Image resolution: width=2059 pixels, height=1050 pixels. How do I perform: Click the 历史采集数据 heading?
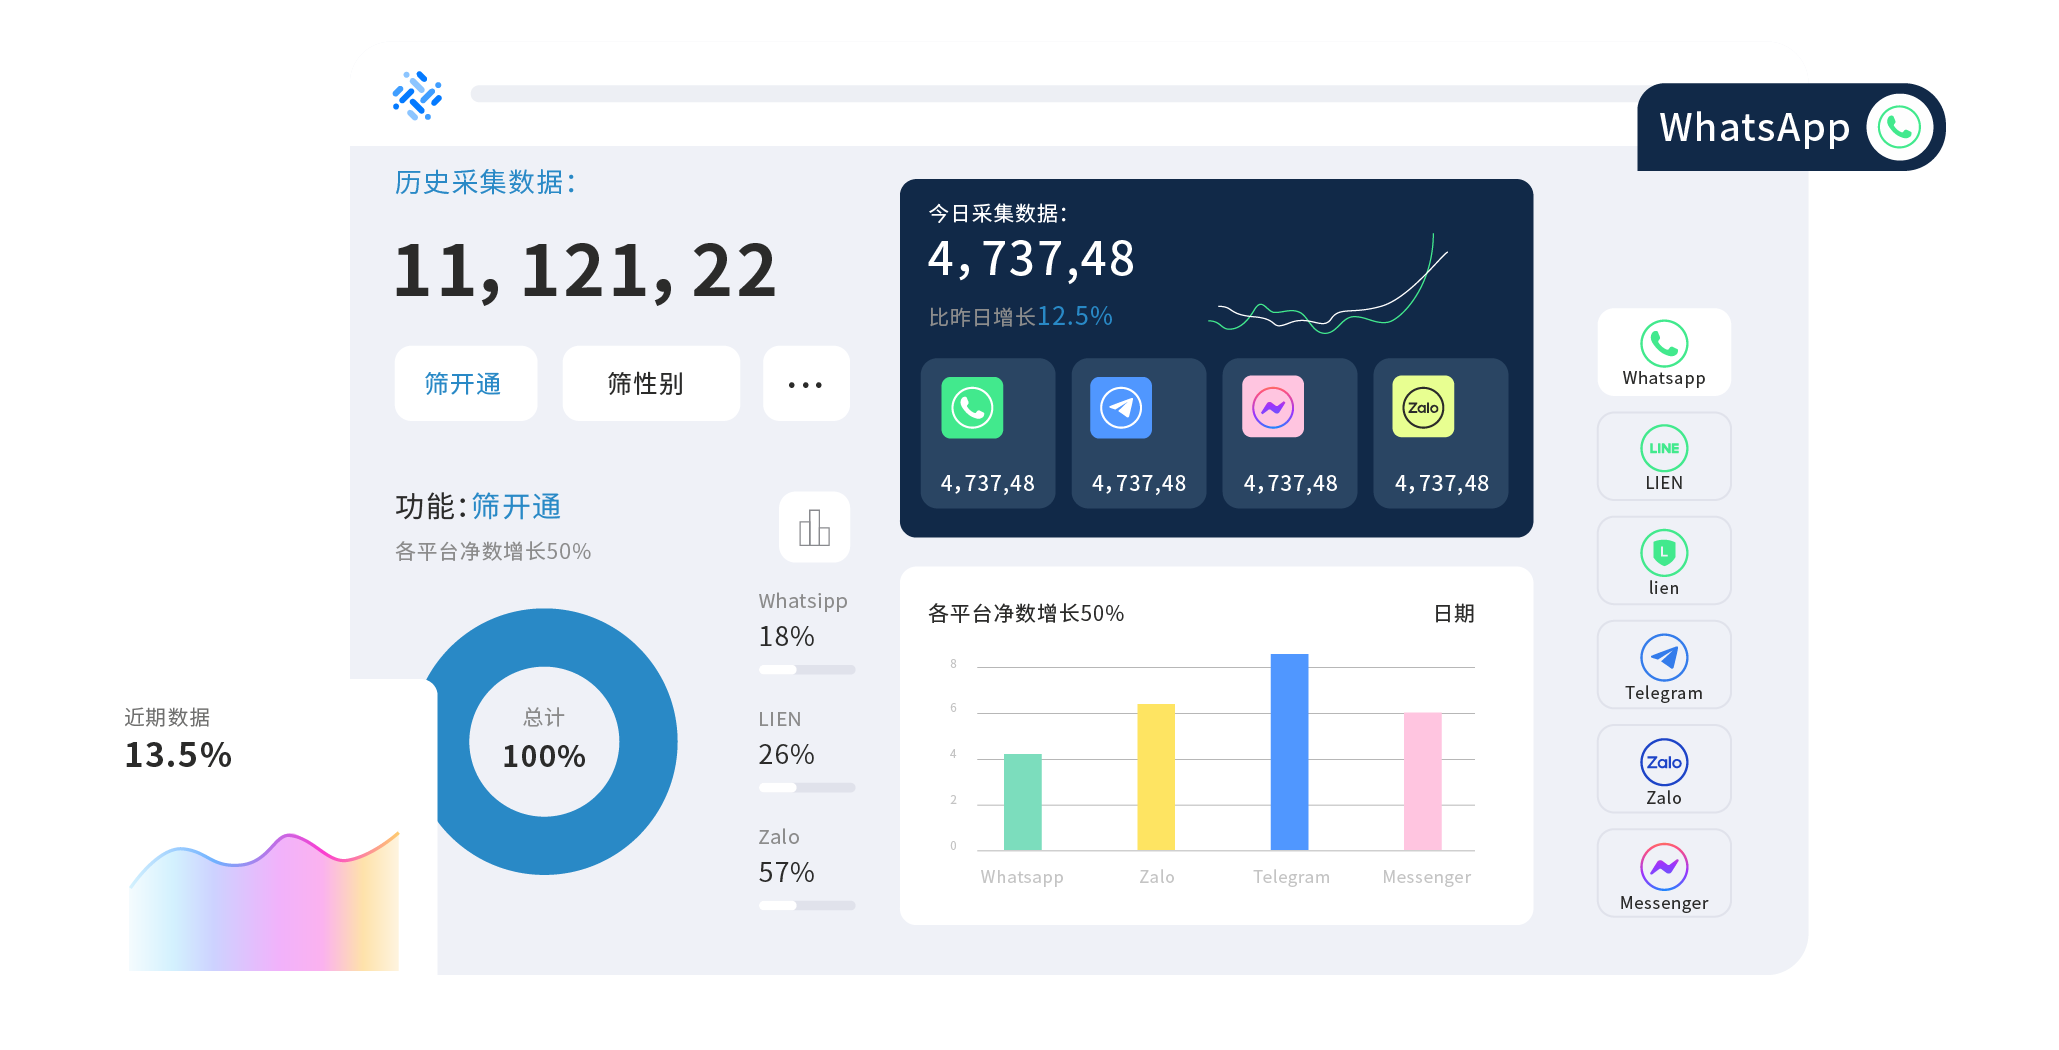point(485,182)
